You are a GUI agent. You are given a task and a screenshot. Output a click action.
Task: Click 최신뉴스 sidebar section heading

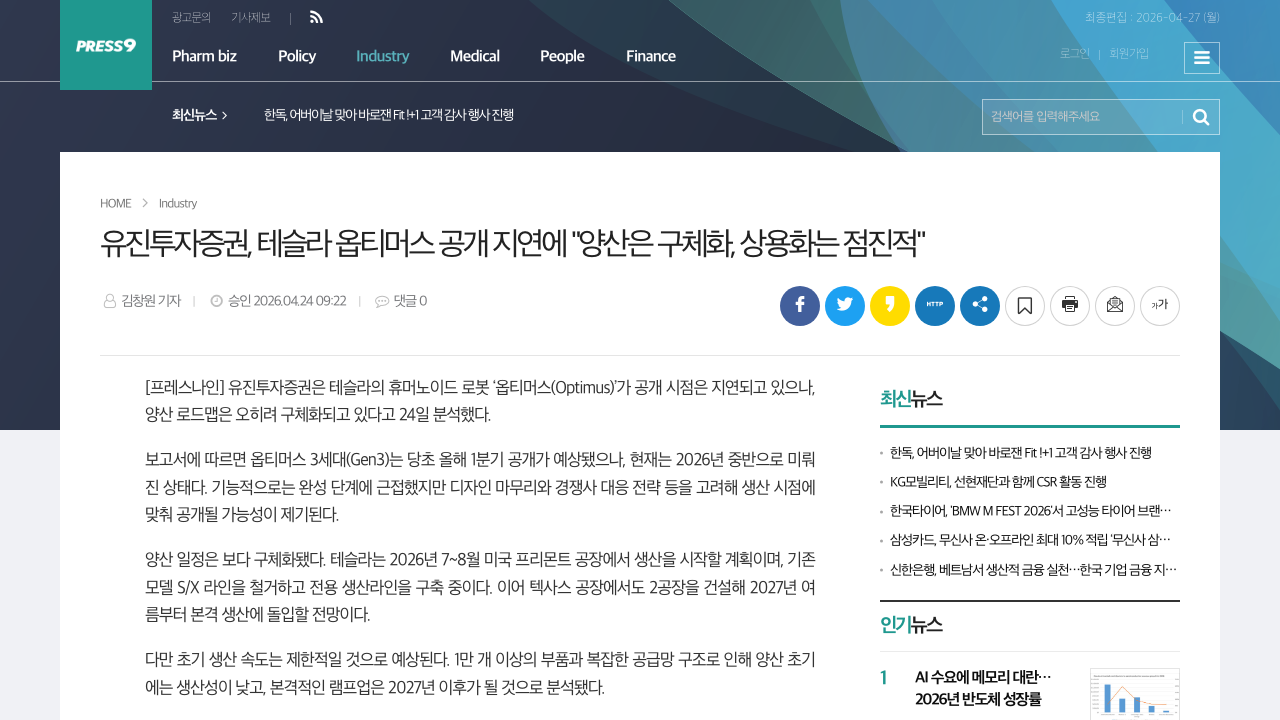tap(911, 399)
